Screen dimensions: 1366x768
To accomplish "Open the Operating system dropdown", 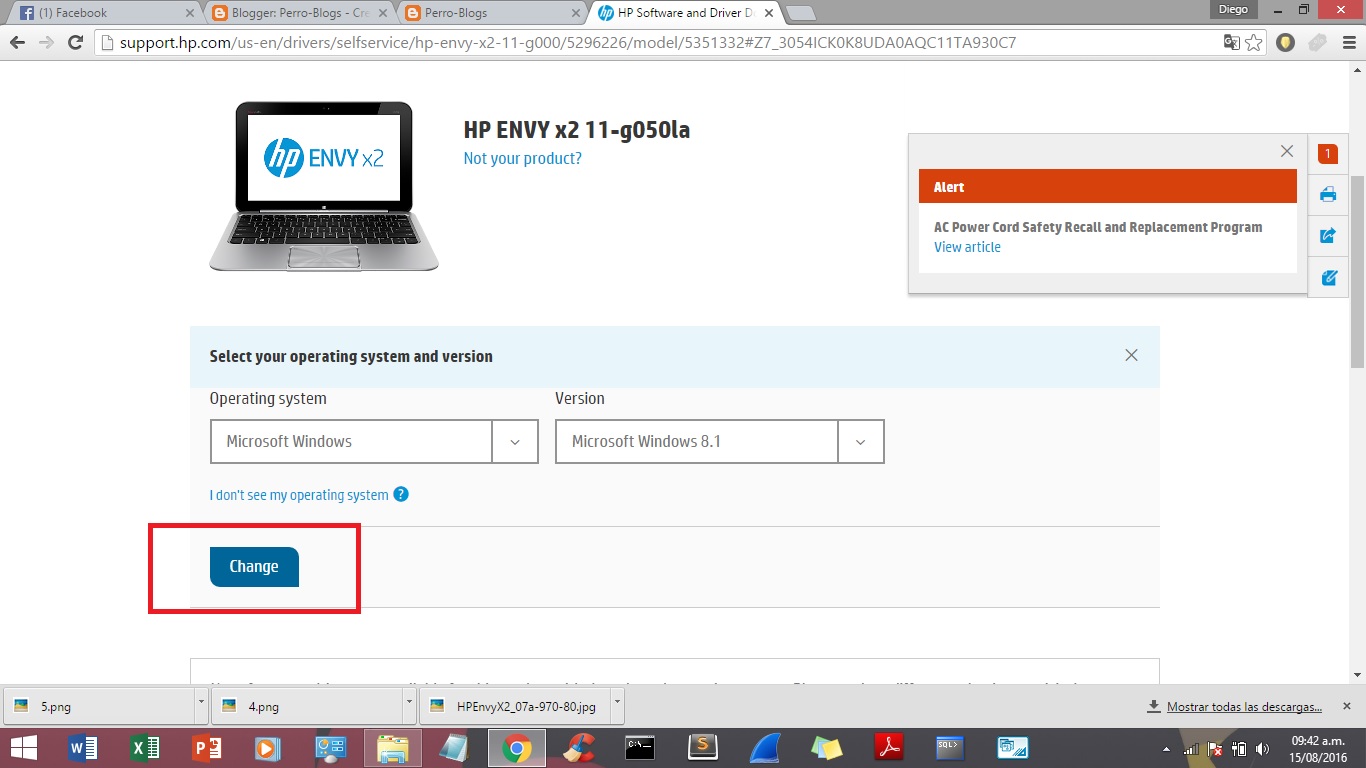I will pyautogui.click(x=374, y=441).
